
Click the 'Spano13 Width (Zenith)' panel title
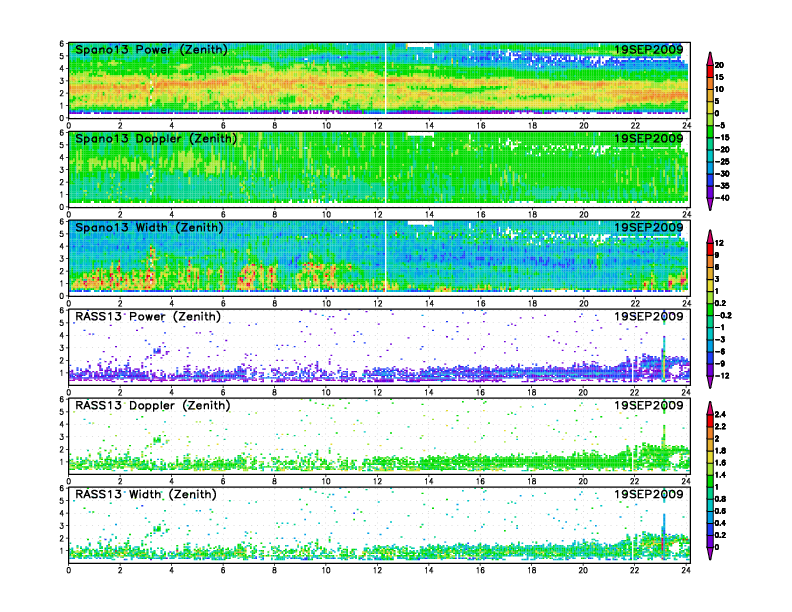tap(149, 228)
